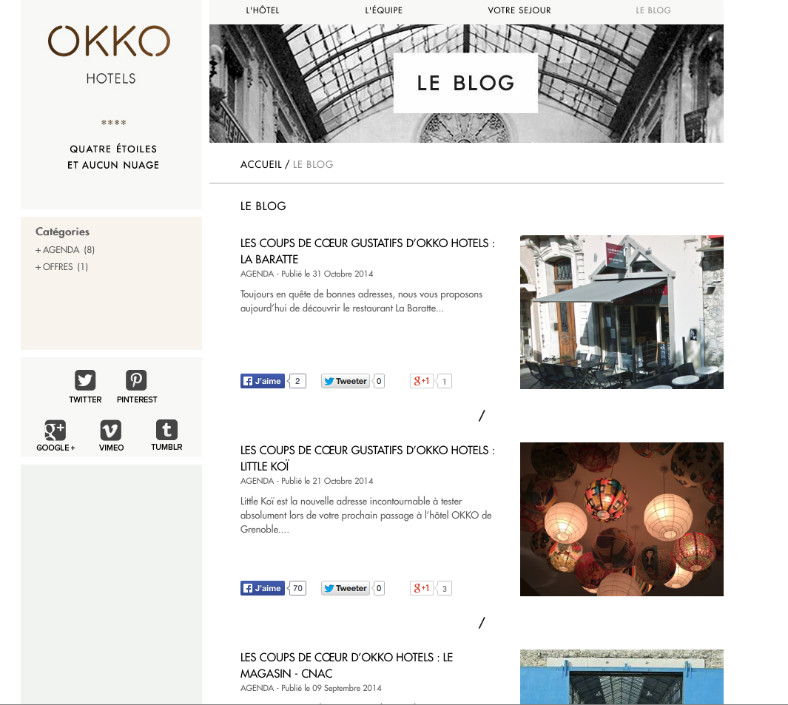Image resolution: width=788 pixels, height=705 pixels.
Task: Open the L'ÉQUIPE menu item
Action: click(x=383, y=10)
